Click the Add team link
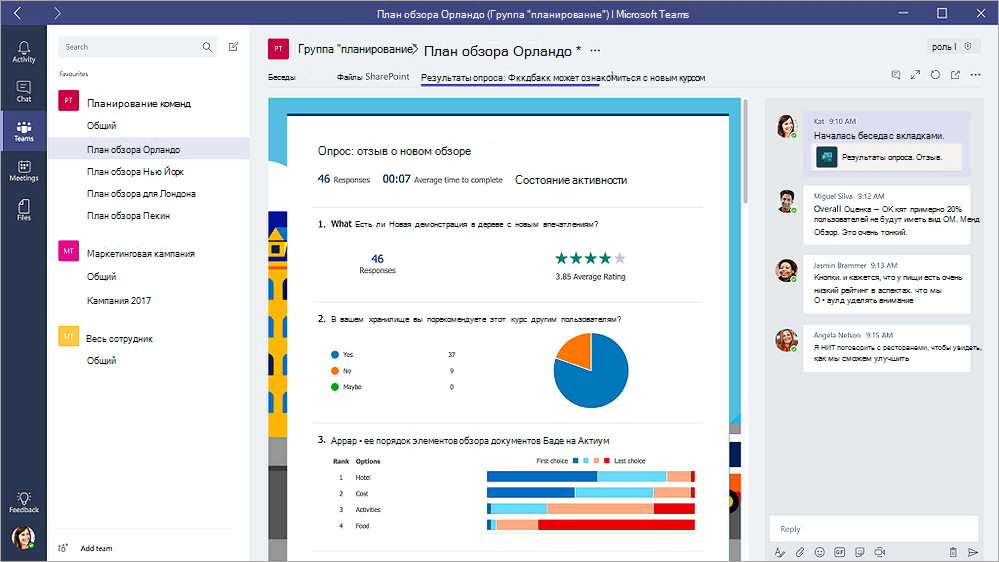This screenshot has height=562, width=999. point(96,548)
